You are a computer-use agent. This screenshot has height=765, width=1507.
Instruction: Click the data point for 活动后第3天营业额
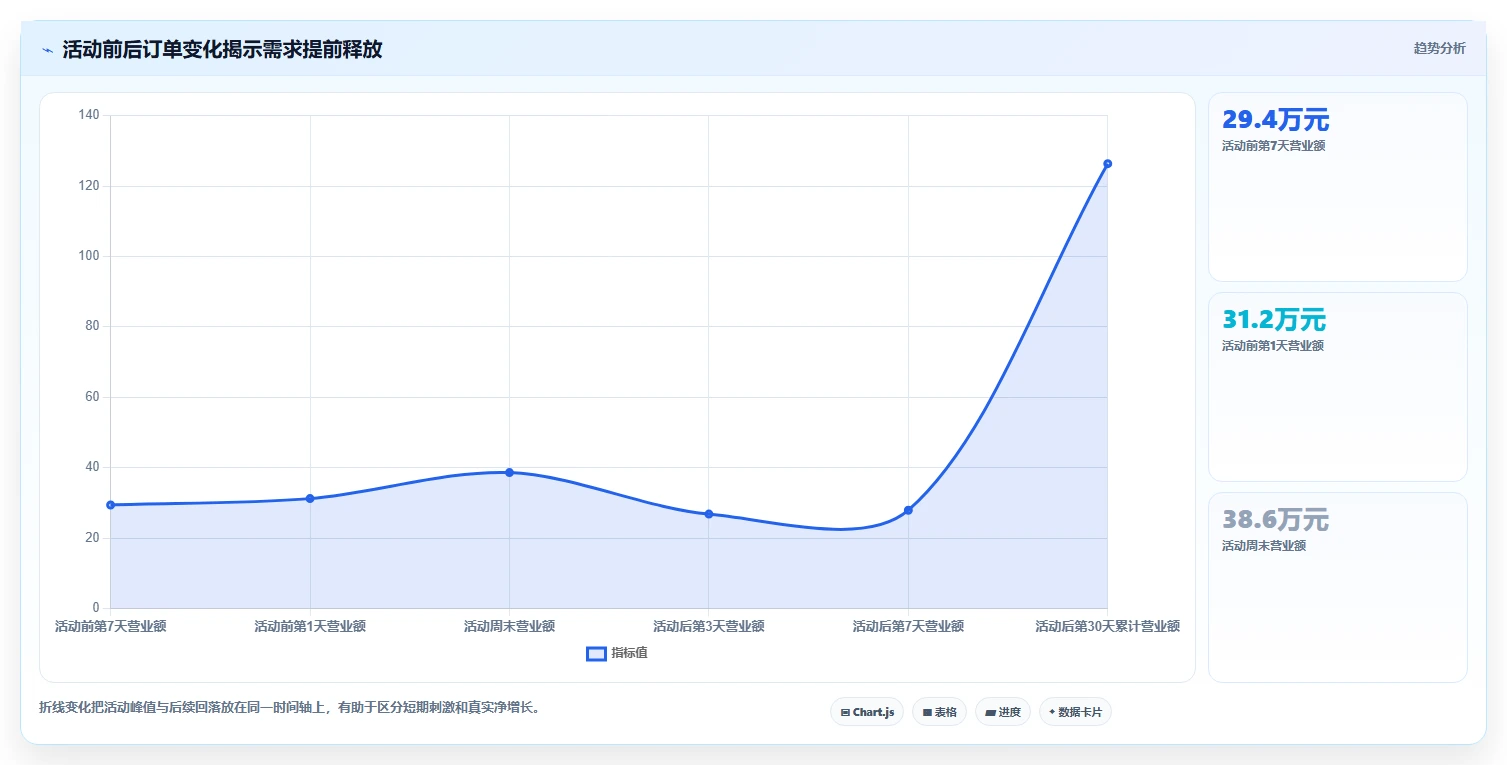click(709, 514)
